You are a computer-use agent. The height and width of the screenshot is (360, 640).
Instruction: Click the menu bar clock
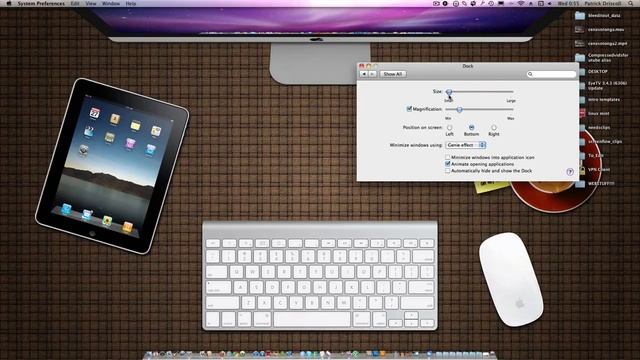568,3
